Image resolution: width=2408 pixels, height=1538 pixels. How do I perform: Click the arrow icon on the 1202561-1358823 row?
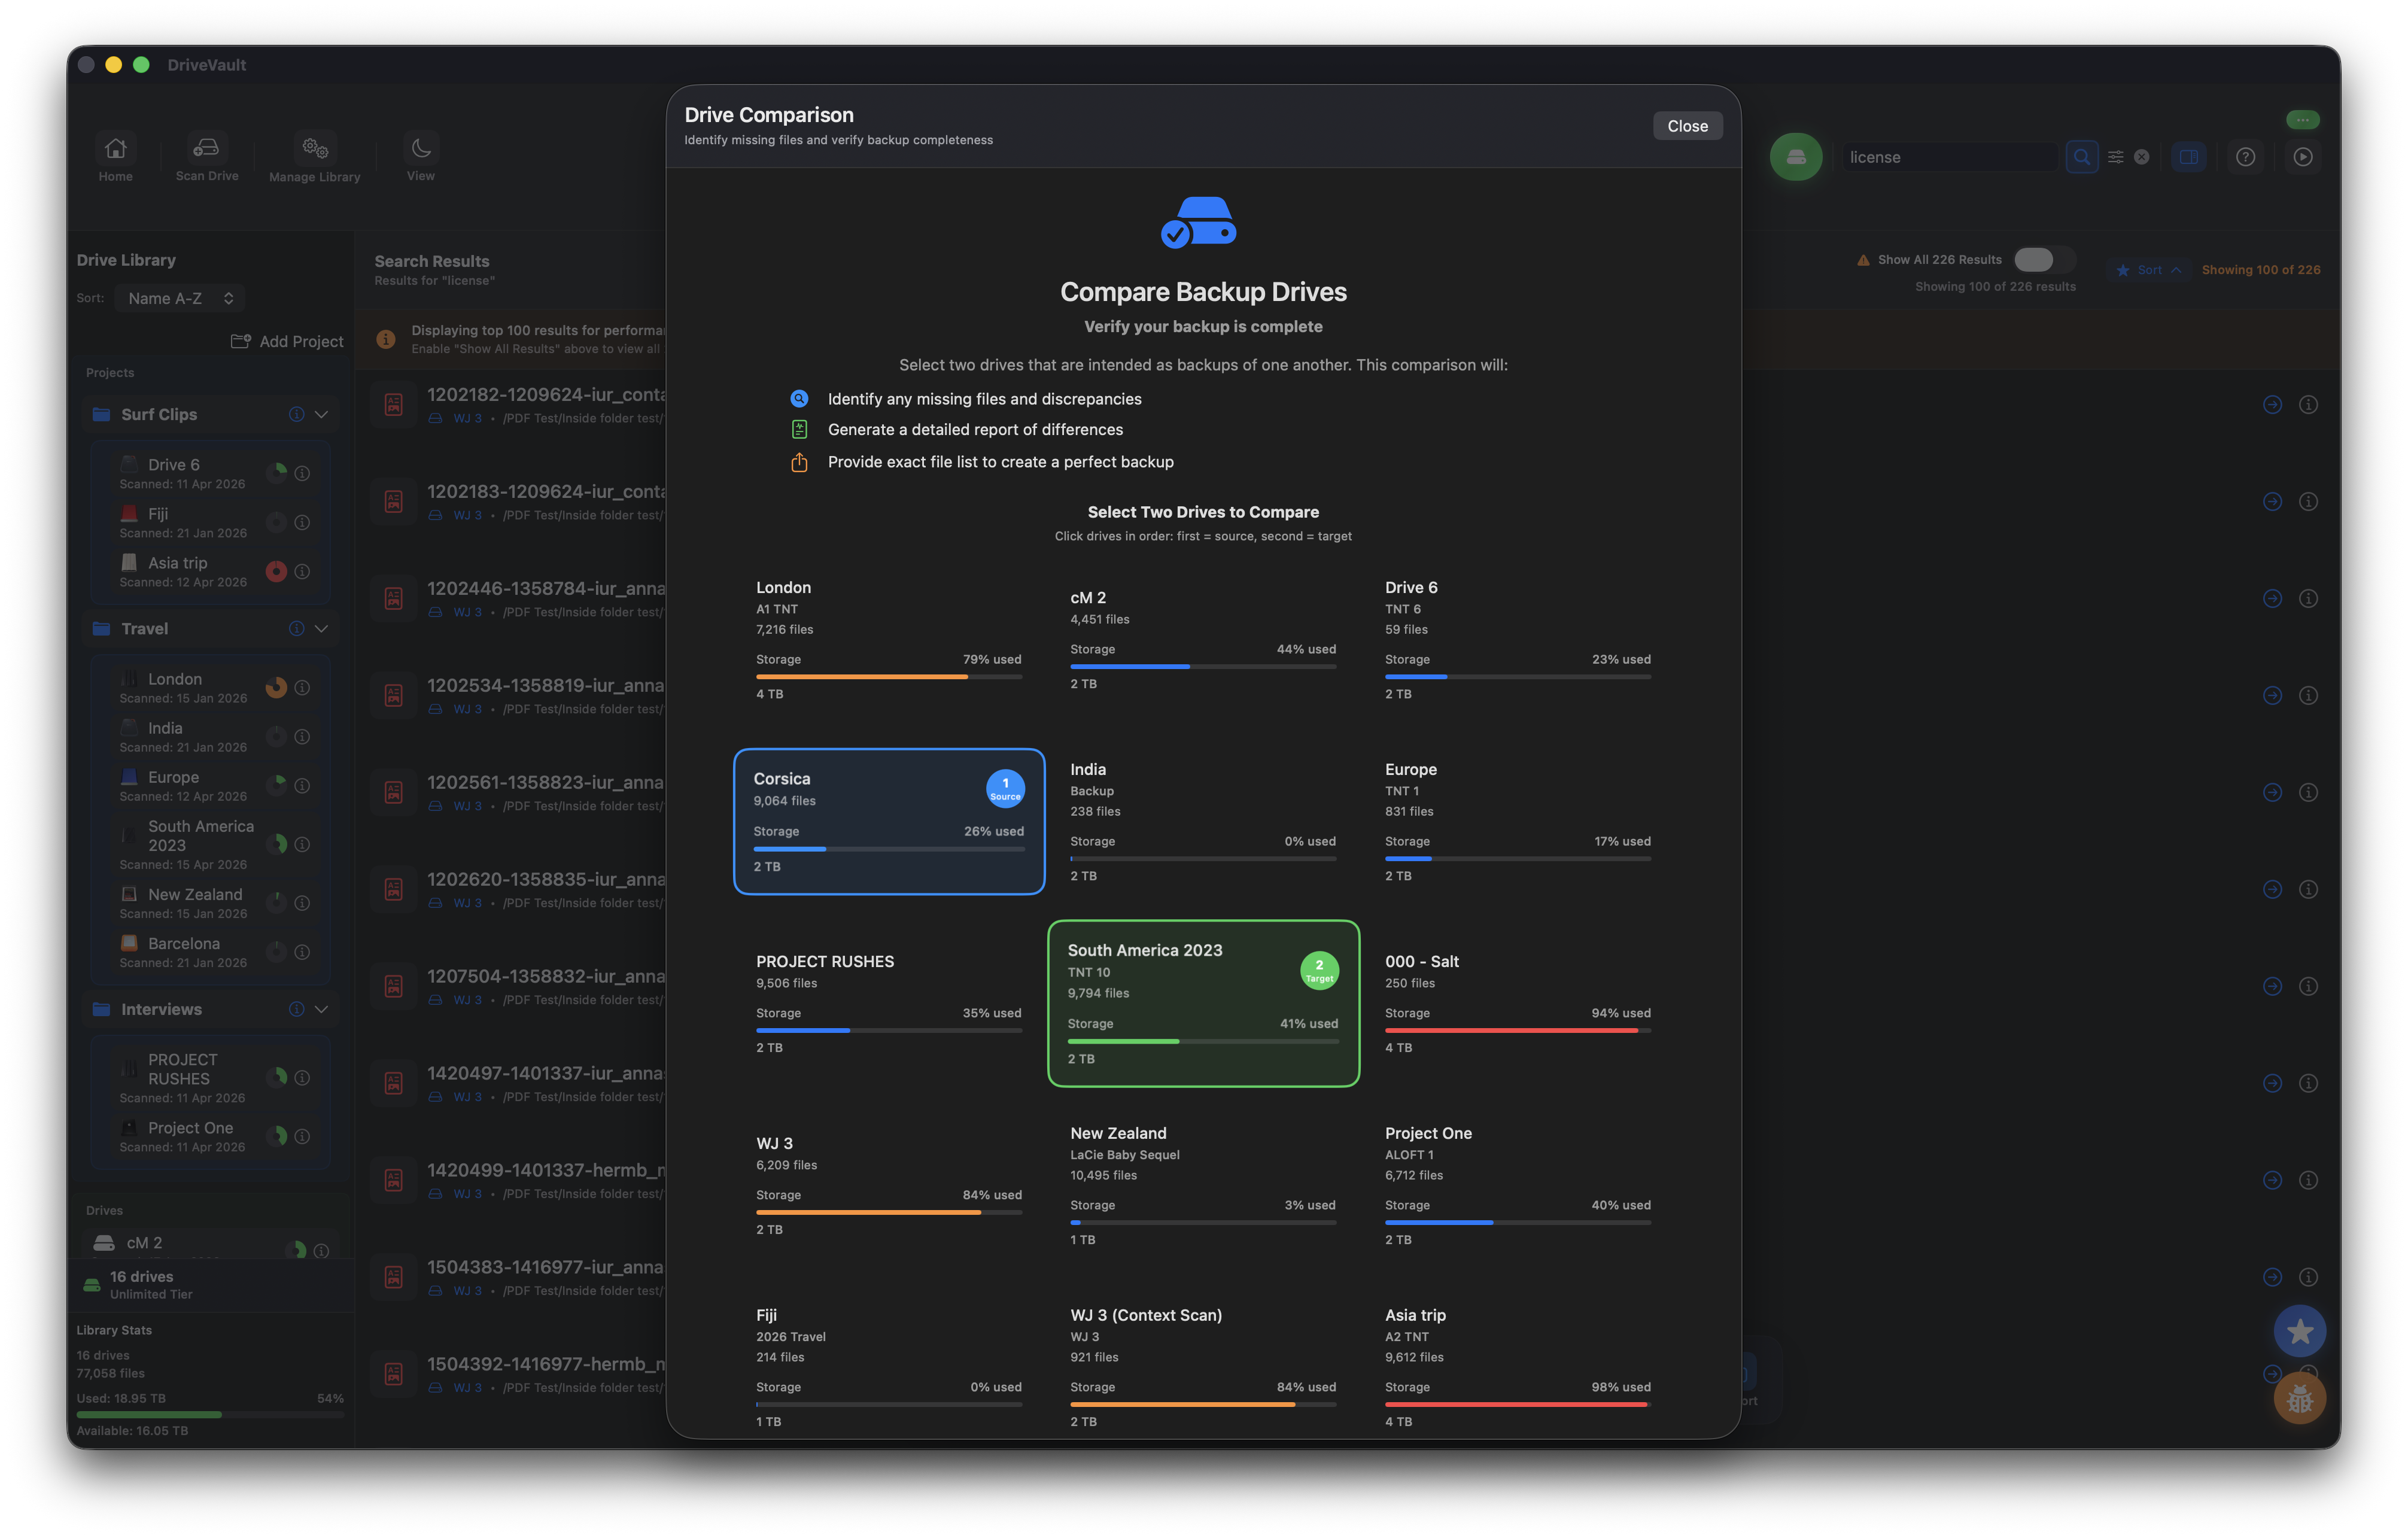point(2272,792)
